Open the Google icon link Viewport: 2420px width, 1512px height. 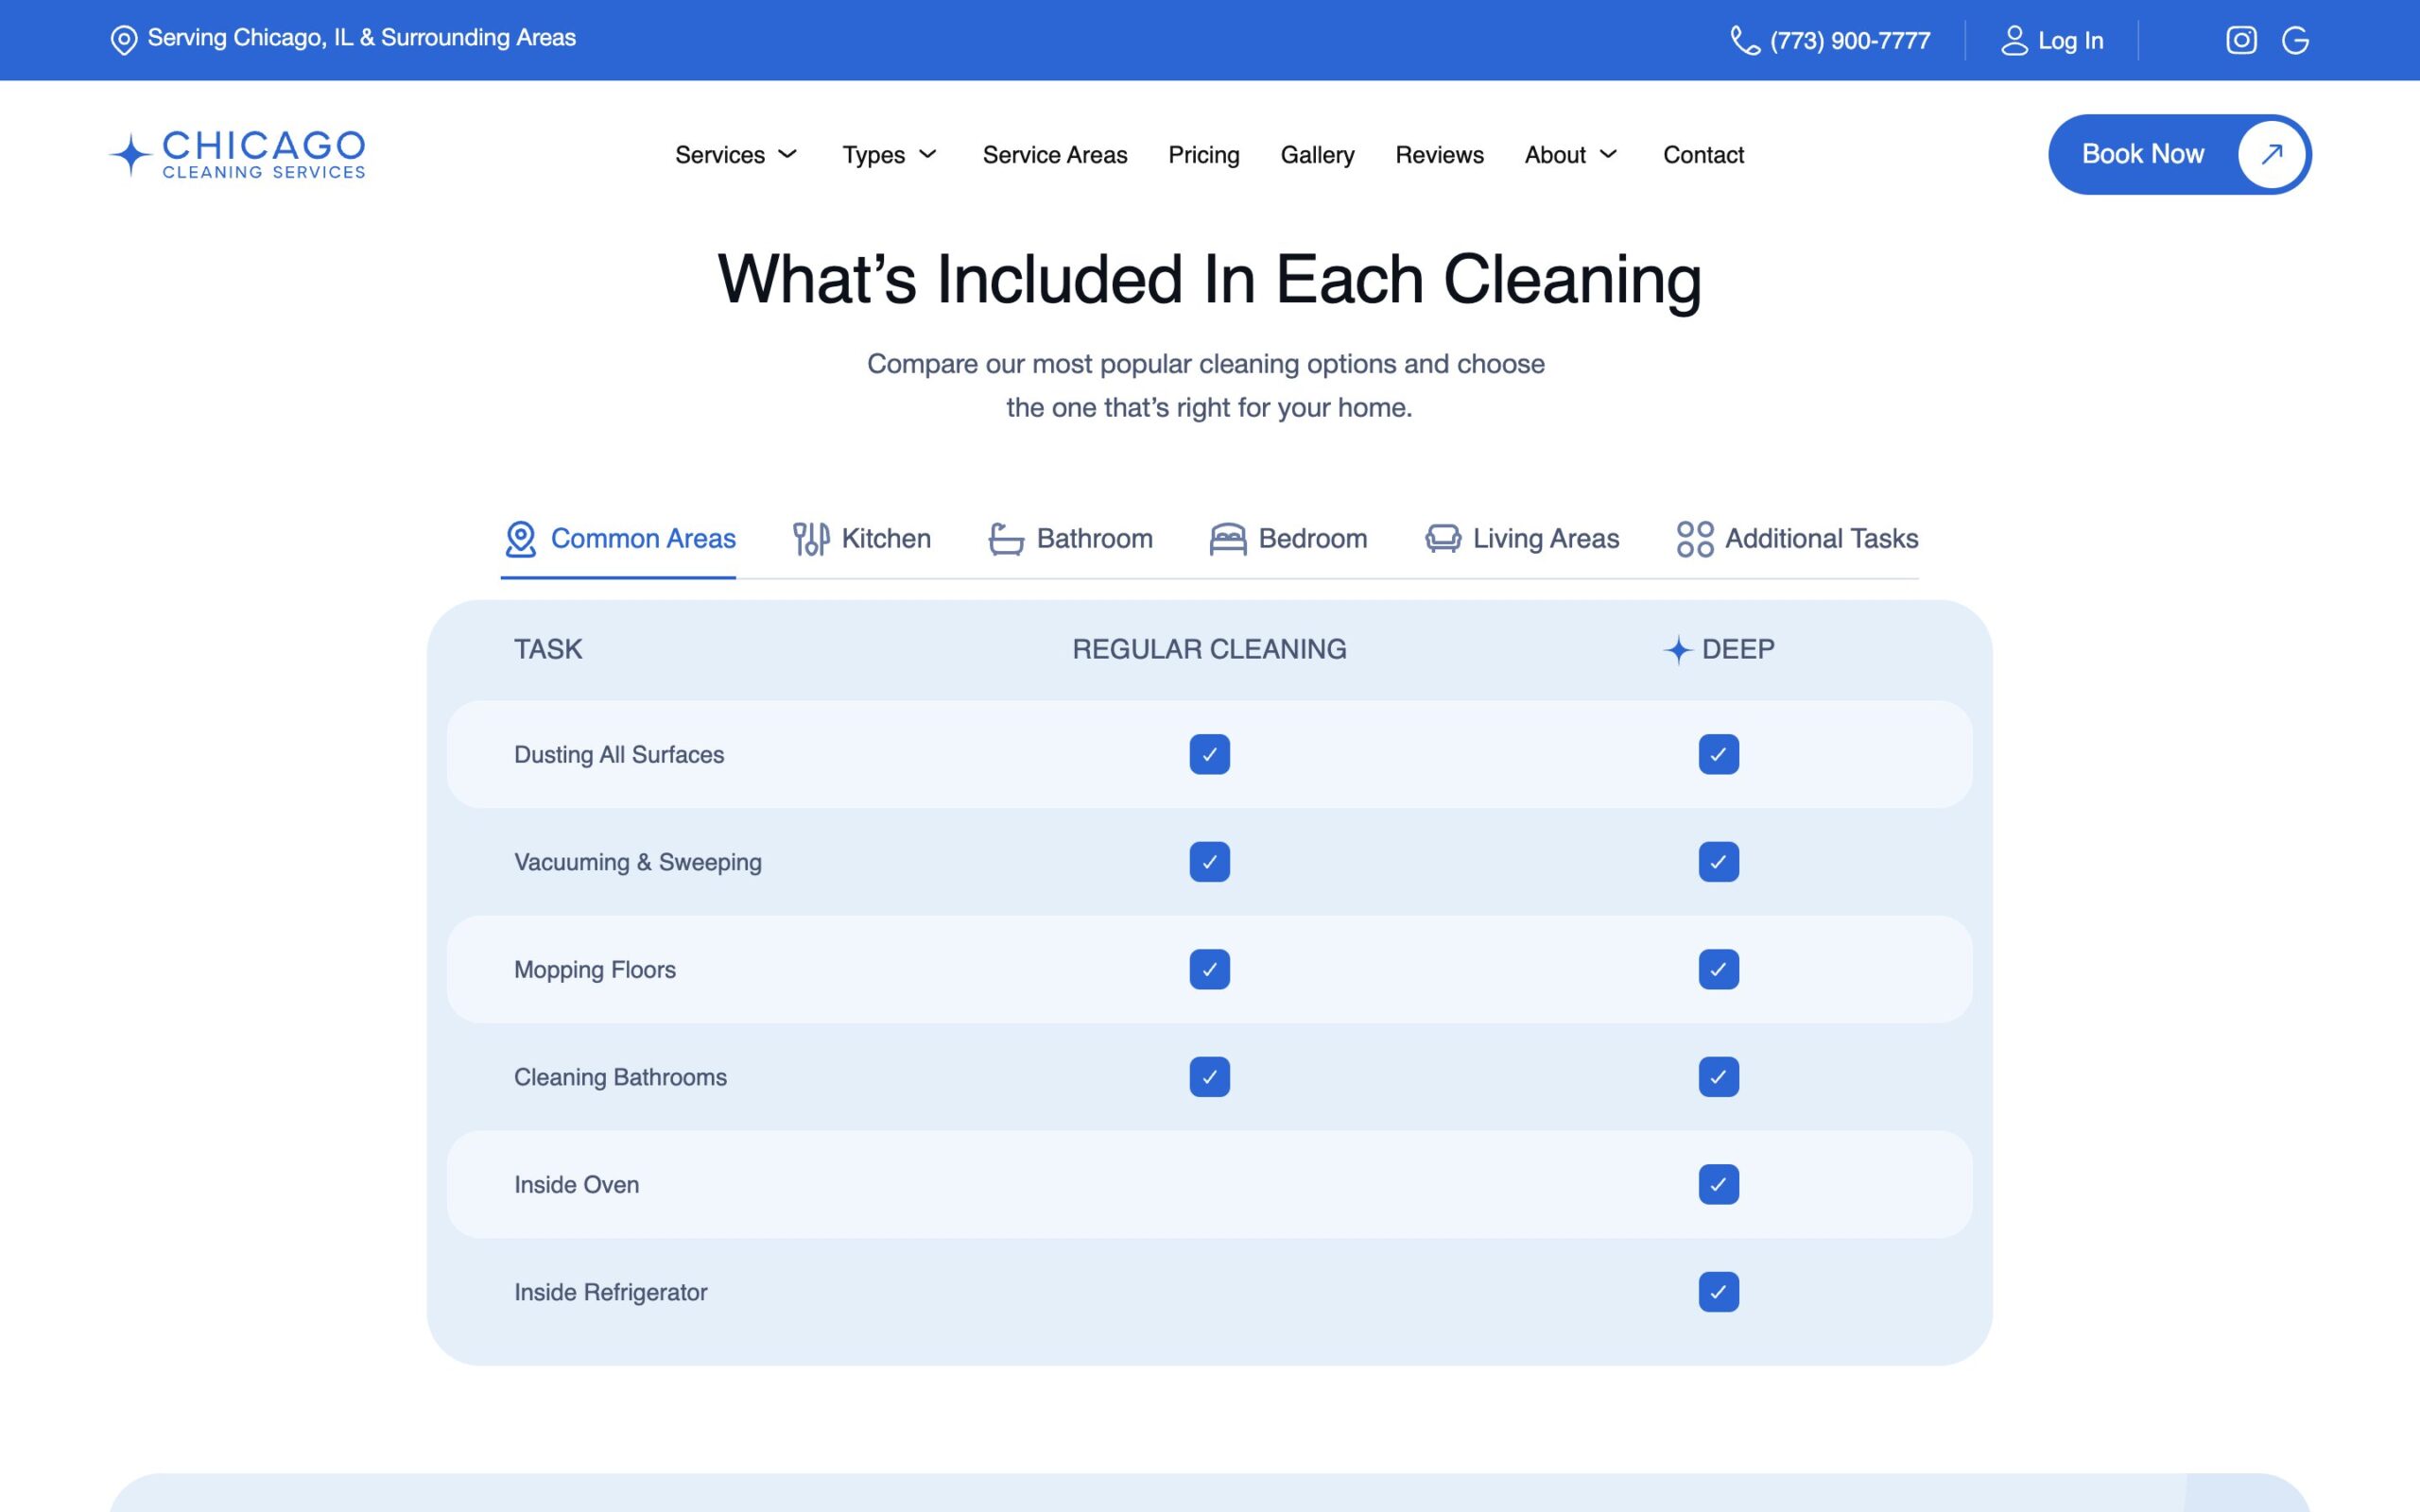tap(2295, 40)
